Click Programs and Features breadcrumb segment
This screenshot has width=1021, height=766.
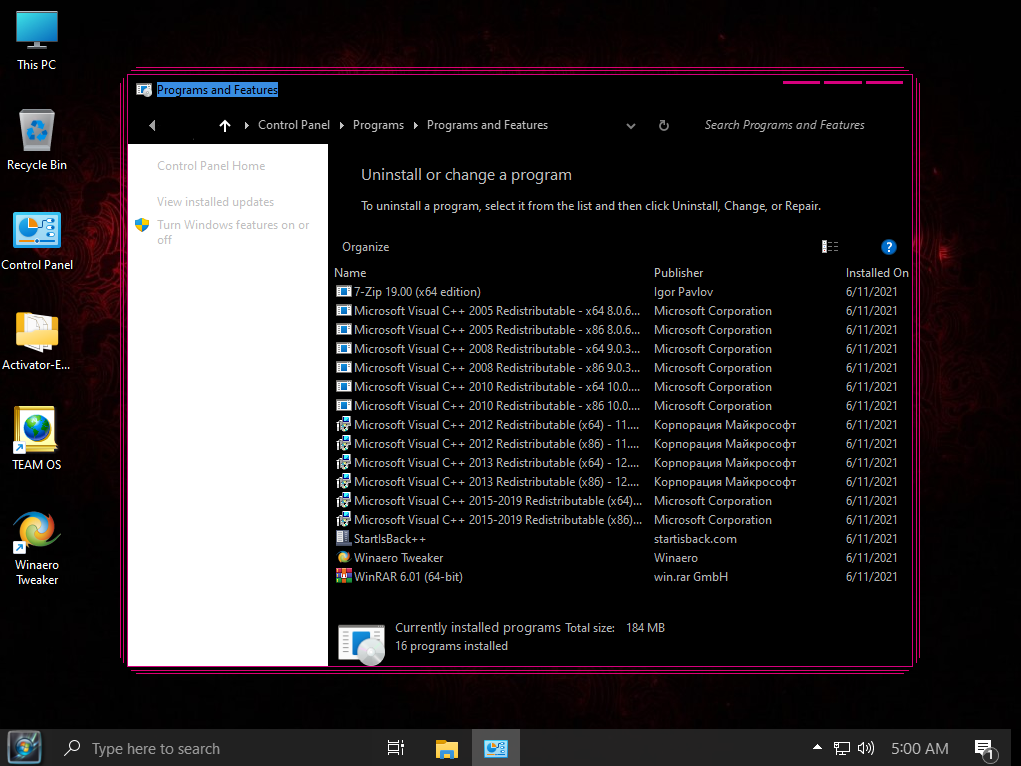coord(487,125)
